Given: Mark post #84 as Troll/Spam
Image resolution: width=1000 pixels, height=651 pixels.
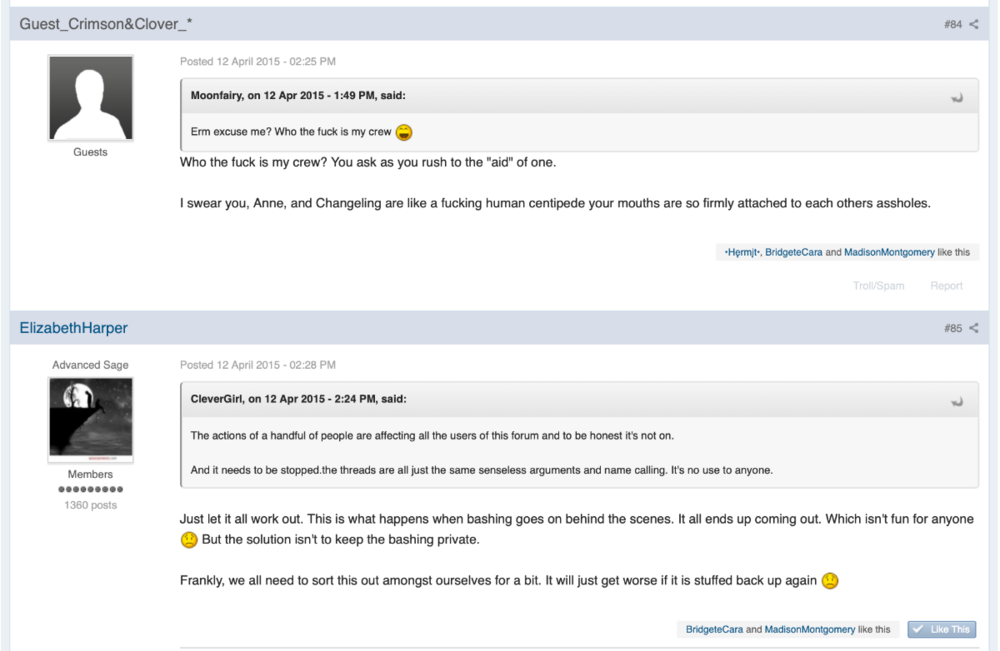Looking at the screenshot, I should coord(878,286).
